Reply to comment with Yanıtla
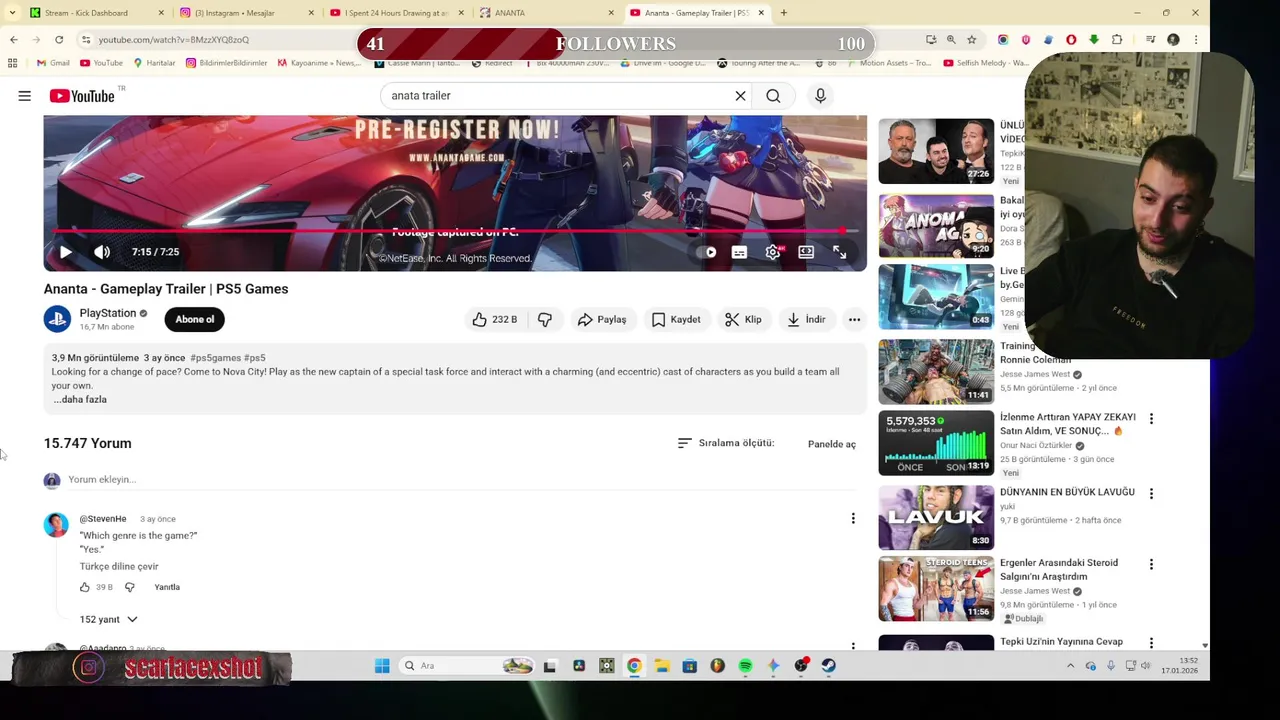 (167, 587)
